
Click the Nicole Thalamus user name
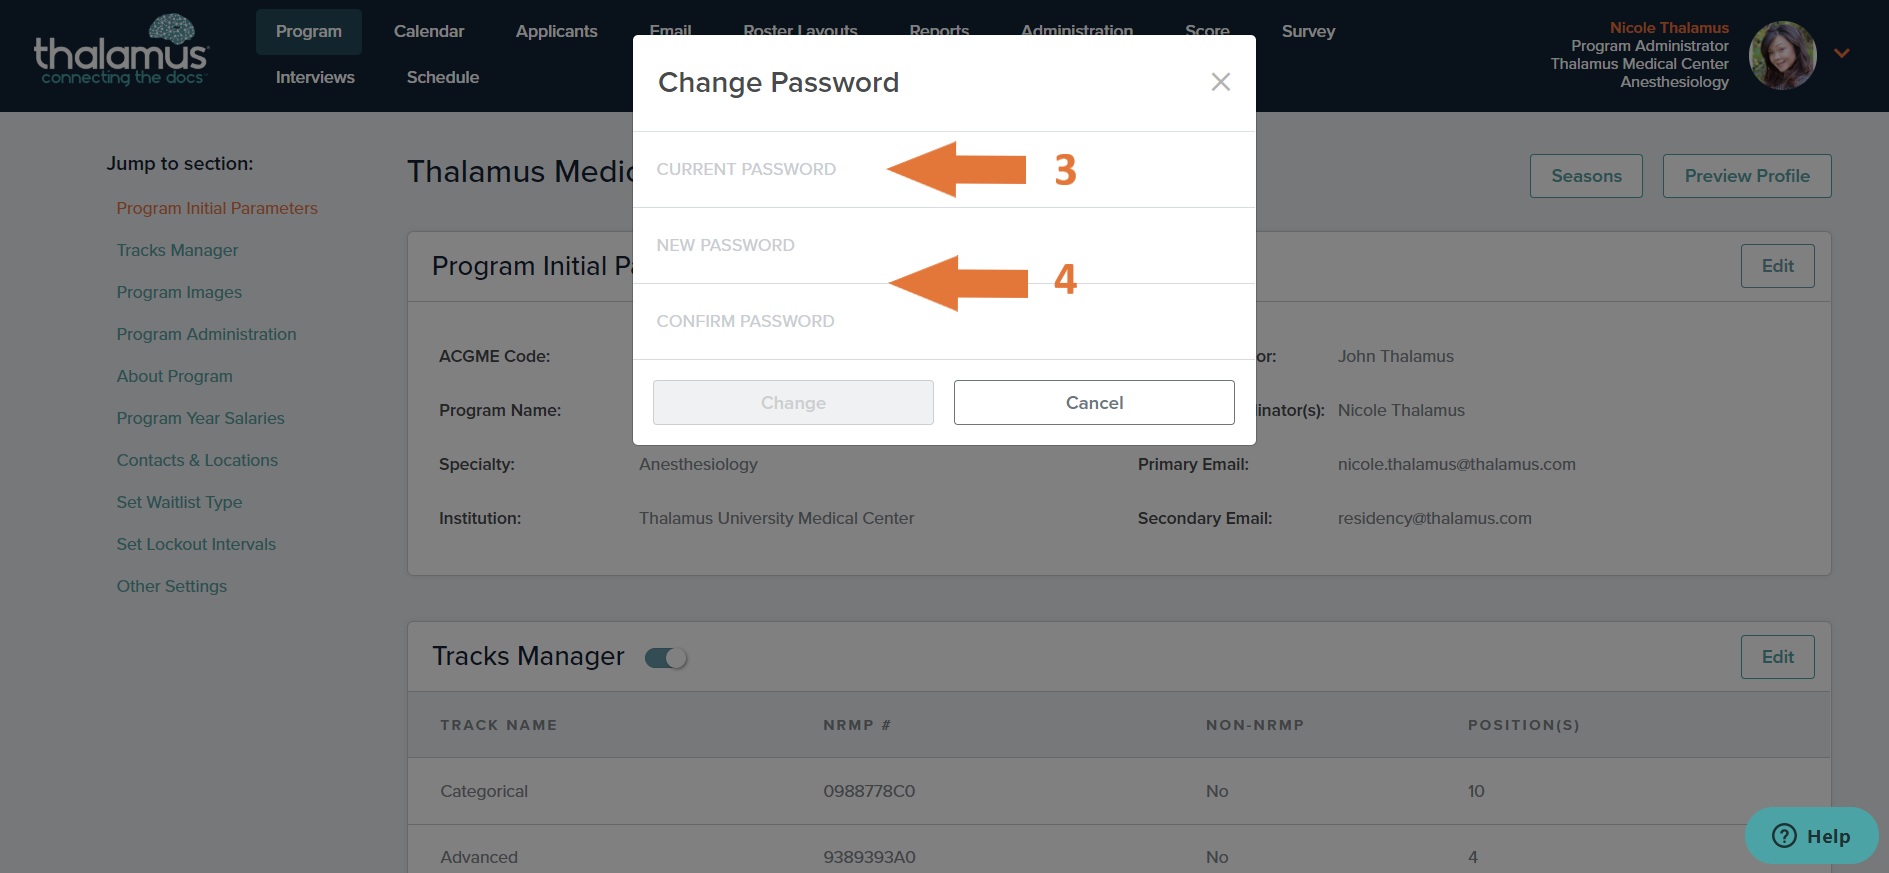click(x=1669, y=28)
